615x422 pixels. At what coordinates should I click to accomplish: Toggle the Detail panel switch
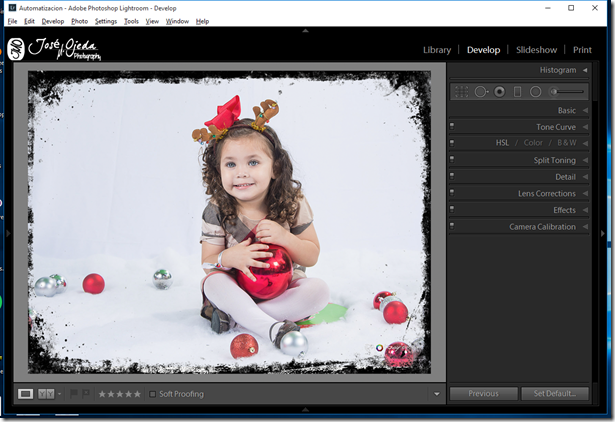pos(452,176)
